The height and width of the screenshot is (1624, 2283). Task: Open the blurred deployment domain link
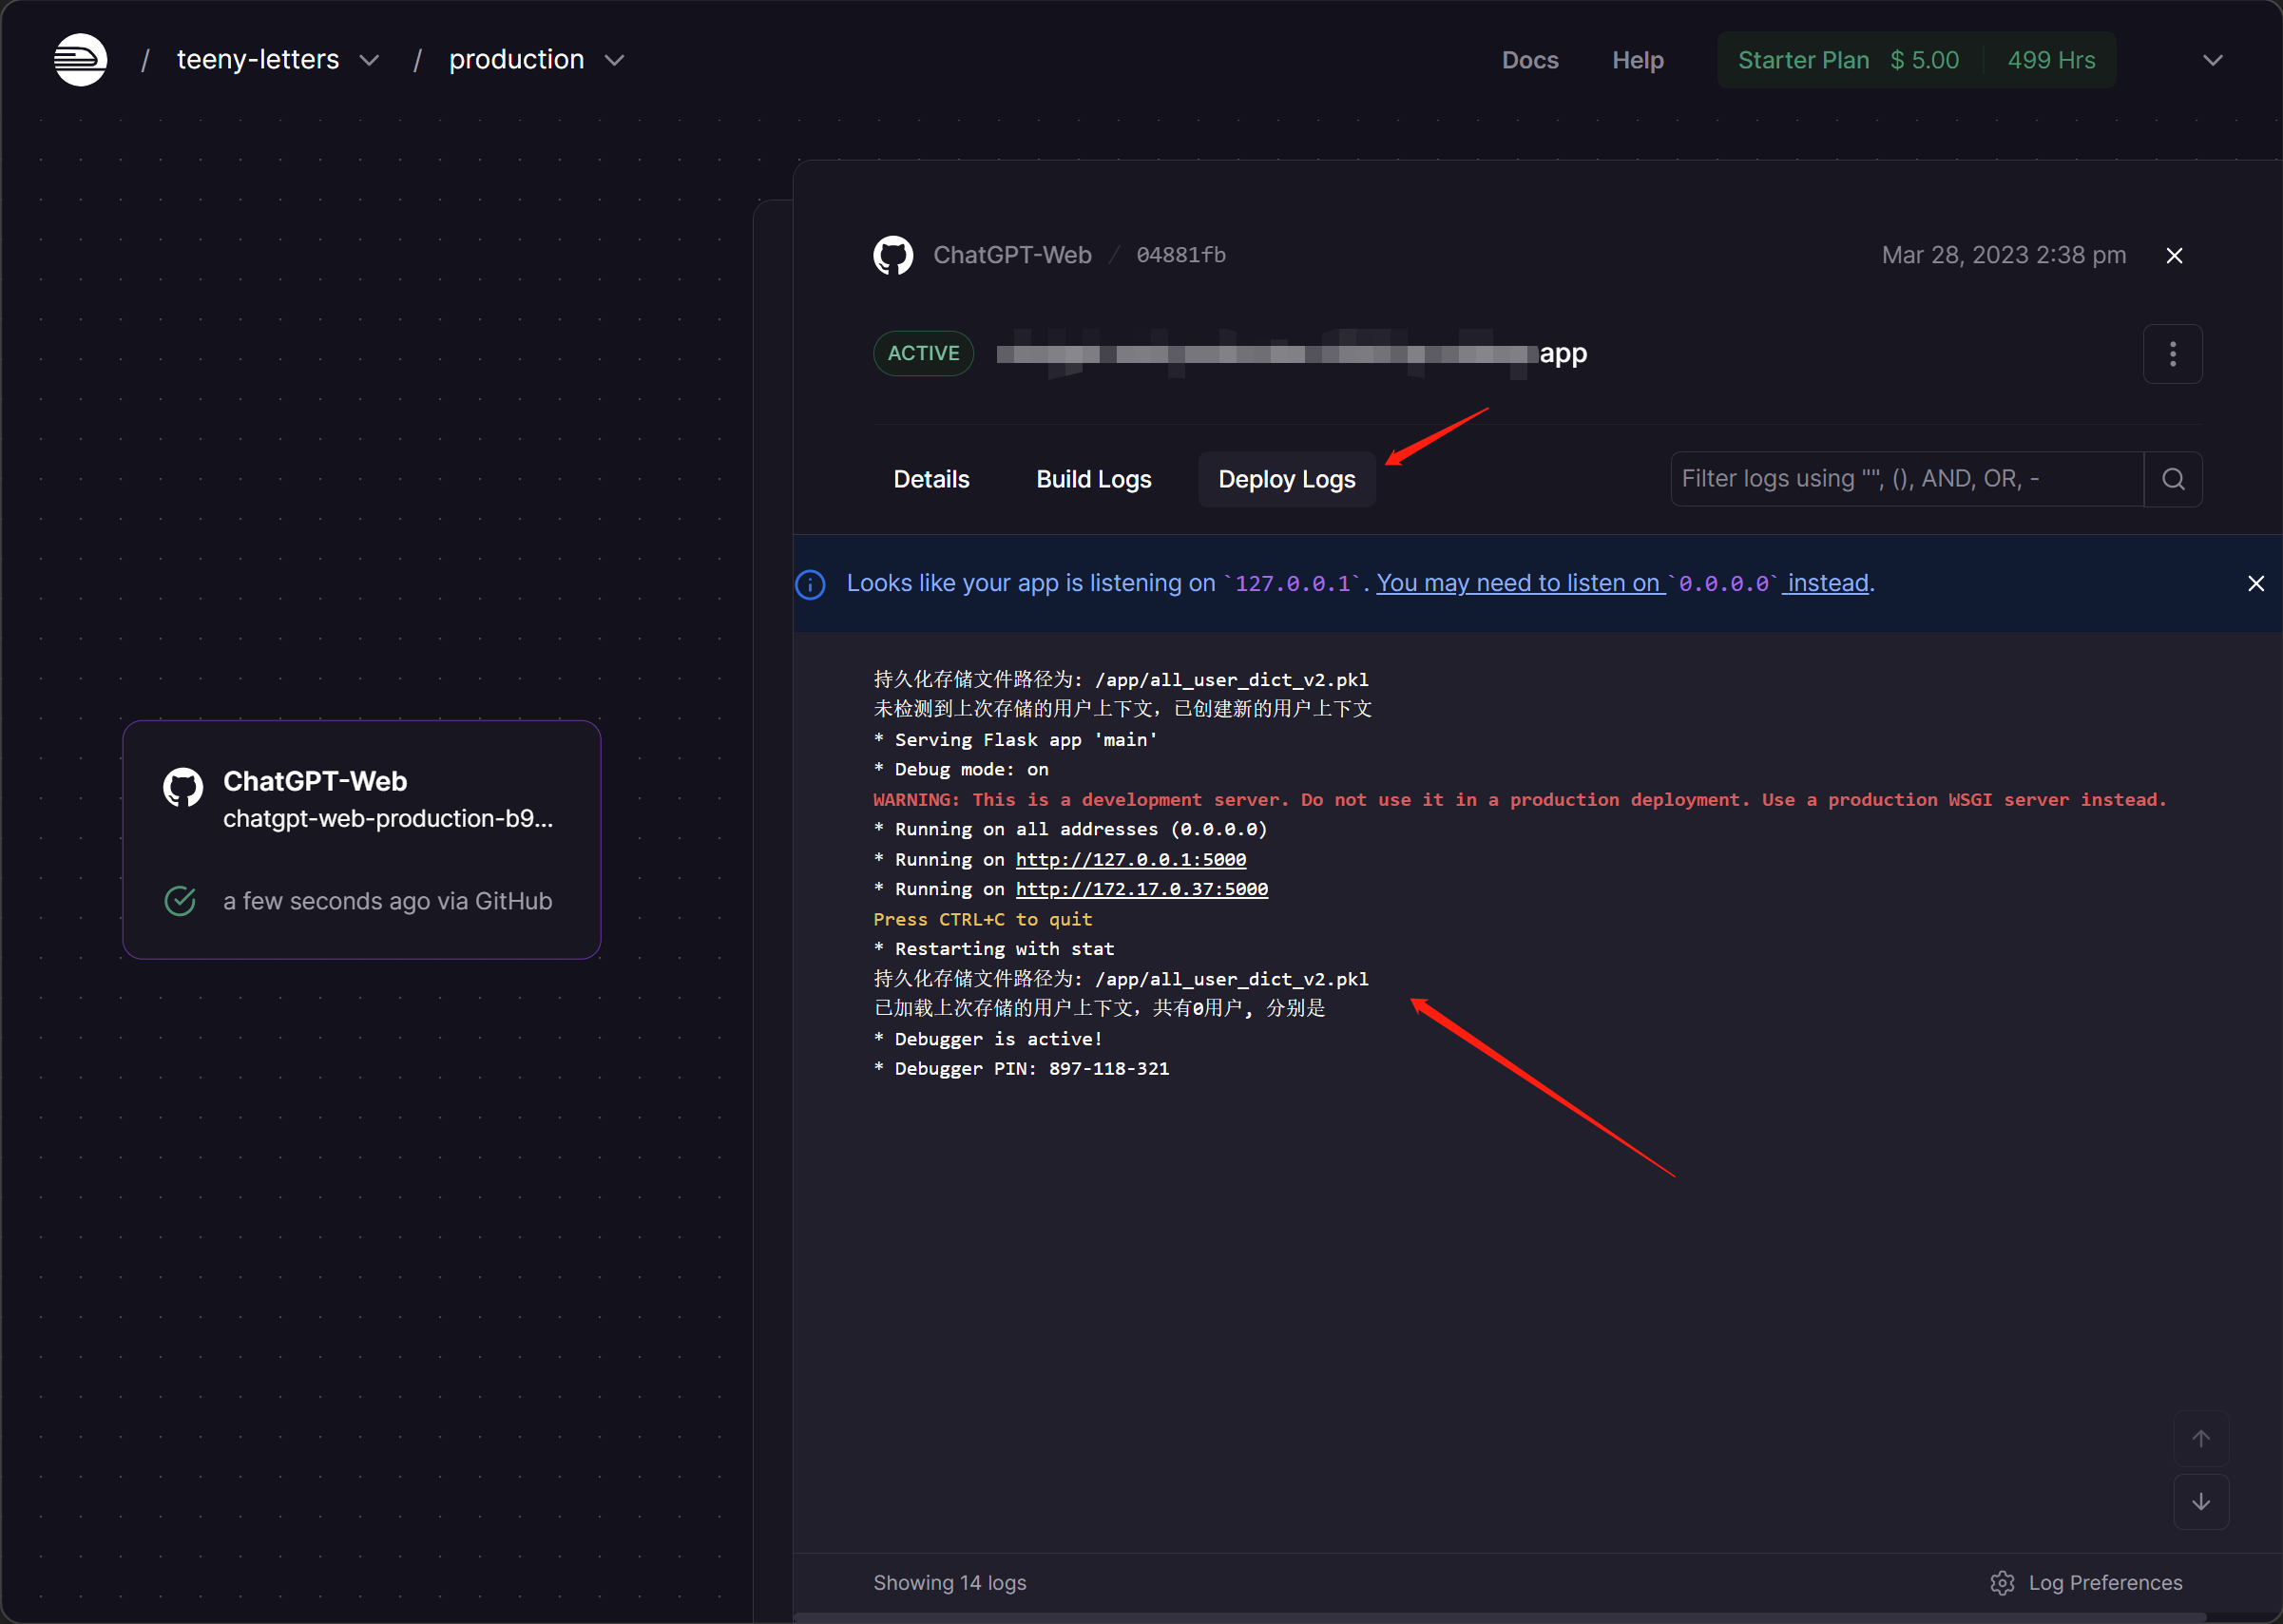pyautogui.click(x=1292, y=354)
